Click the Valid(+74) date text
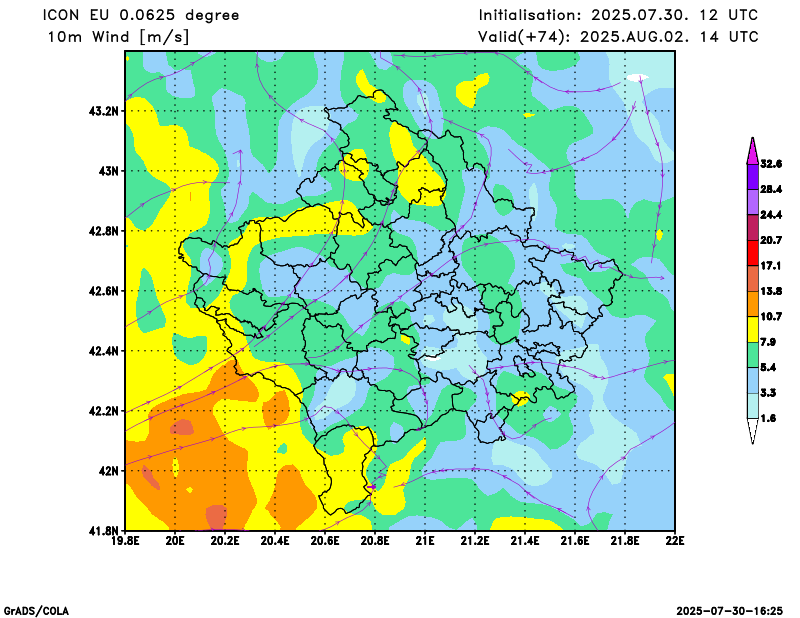The height and width of the screenshot is (618, 800). tap(618, 37)
